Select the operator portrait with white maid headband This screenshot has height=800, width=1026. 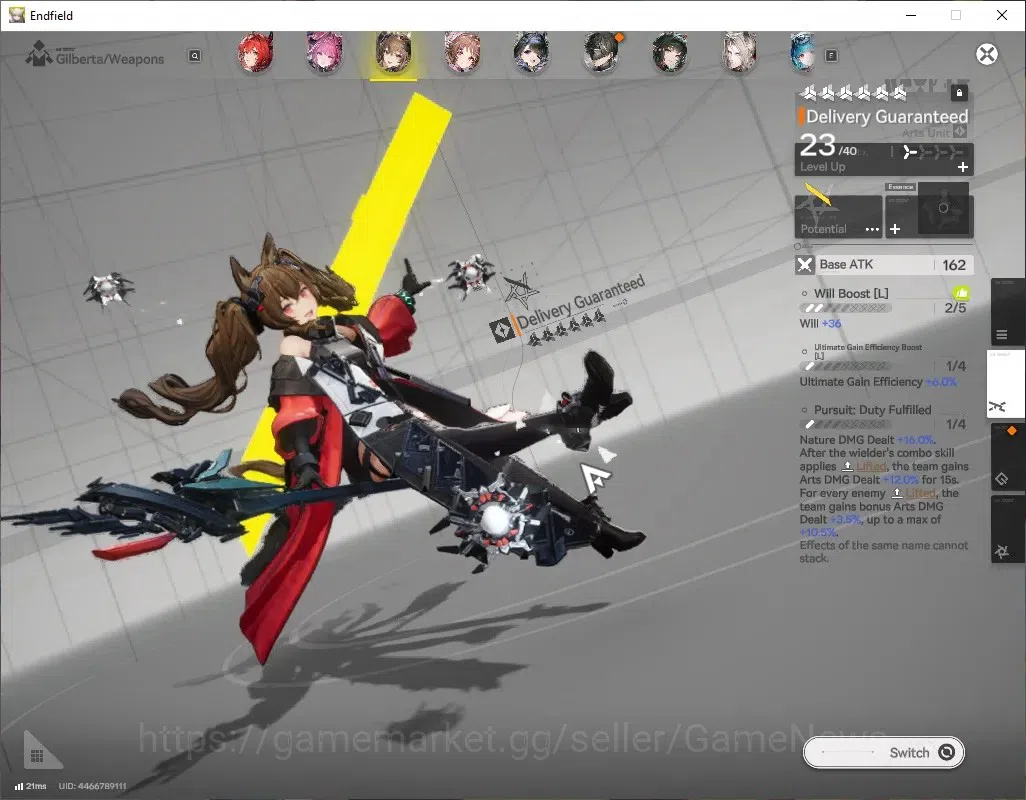(x=463, y=52)
